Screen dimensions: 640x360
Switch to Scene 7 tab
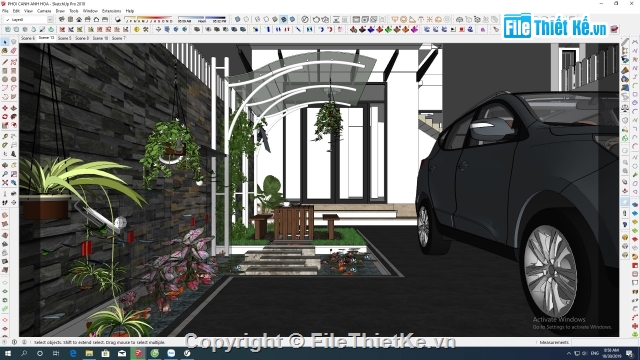[x=119, y=38]
